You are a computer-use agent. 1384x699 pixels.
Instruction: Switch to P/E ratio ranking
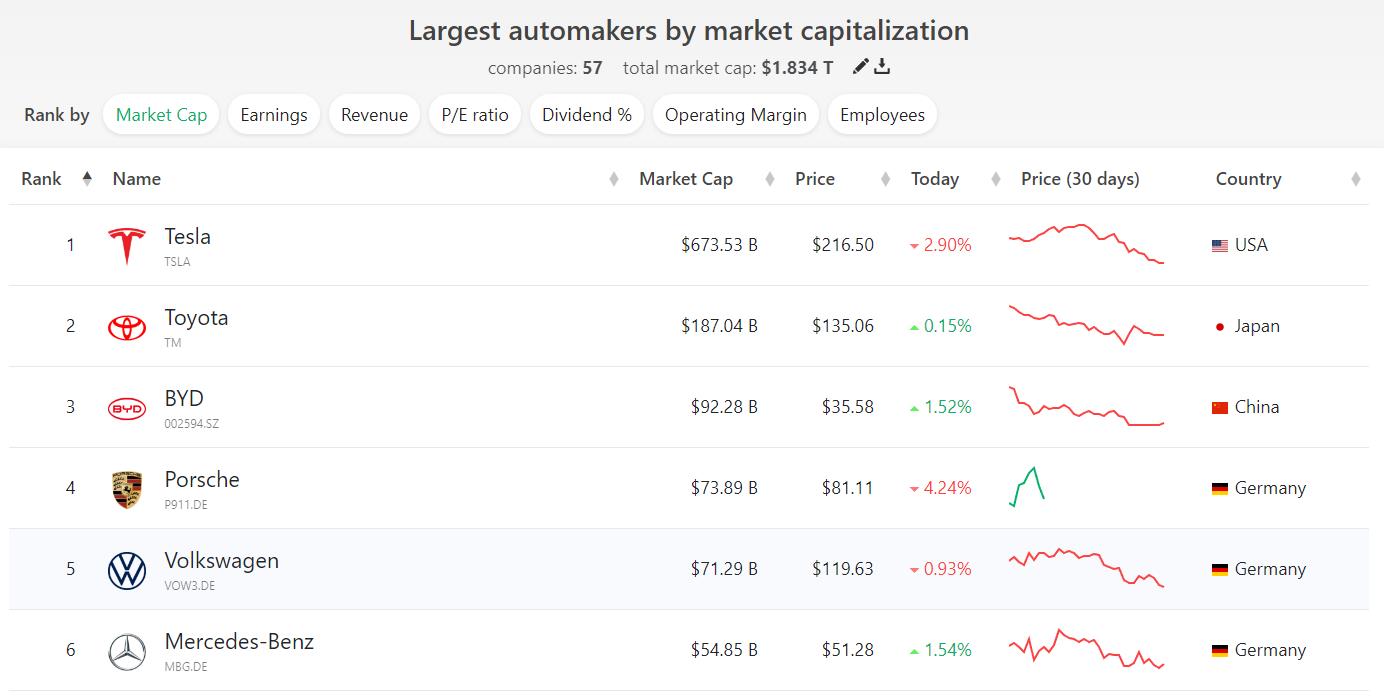(x=475, y=115)
